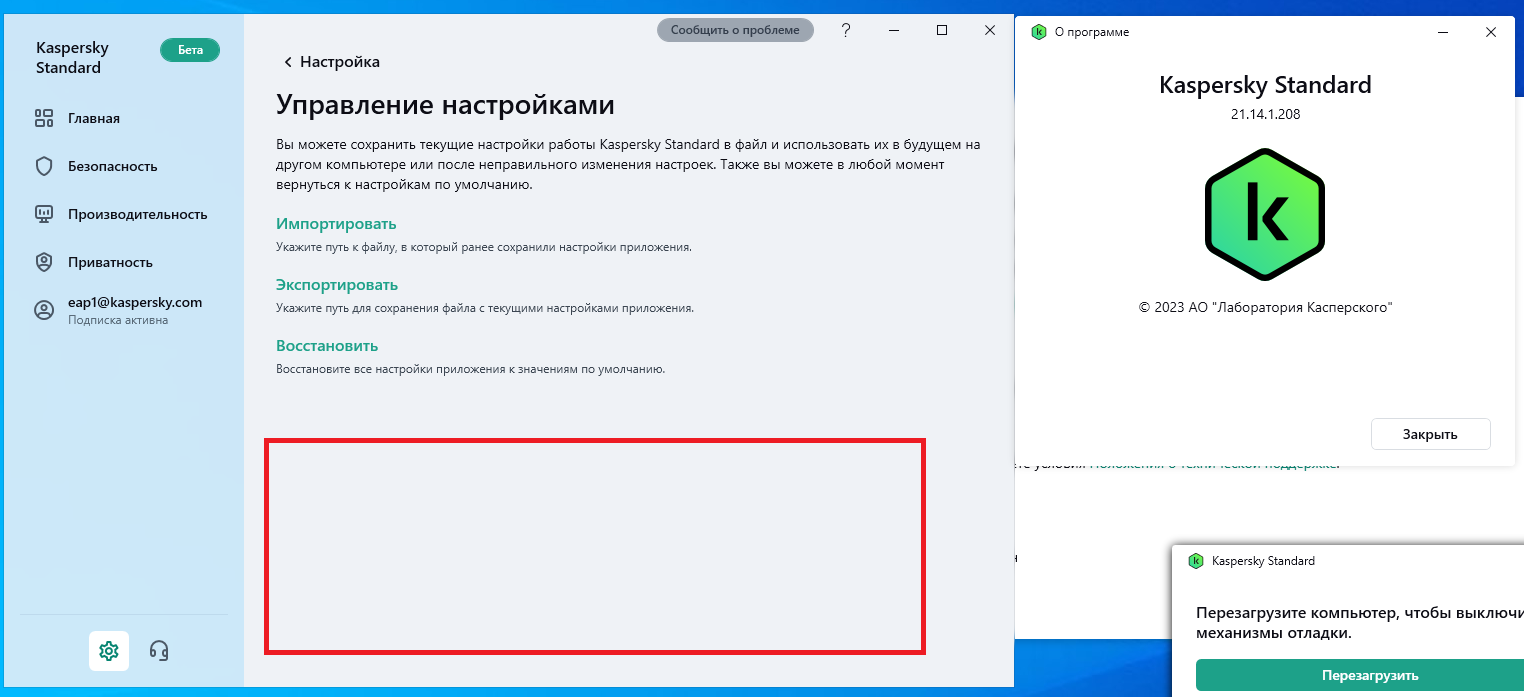The width and height of the screenshot is (1524, 697).
Task: Click the version number 21.14.1.208
Action: pos(1265,114)
